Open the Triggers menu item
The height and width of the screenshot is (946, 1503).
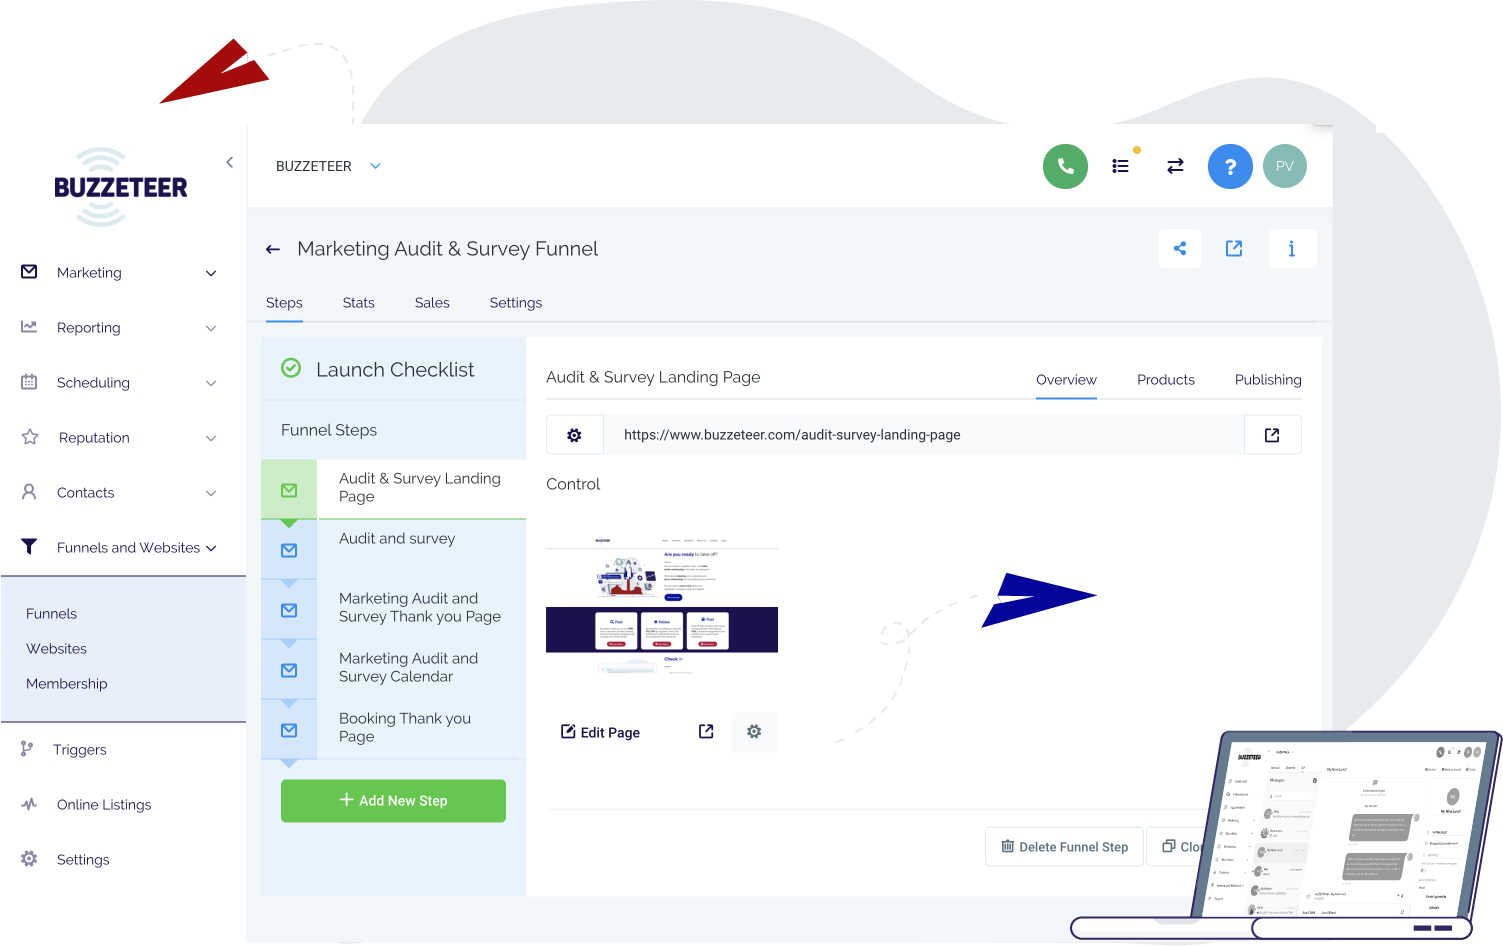pos(80,750)
